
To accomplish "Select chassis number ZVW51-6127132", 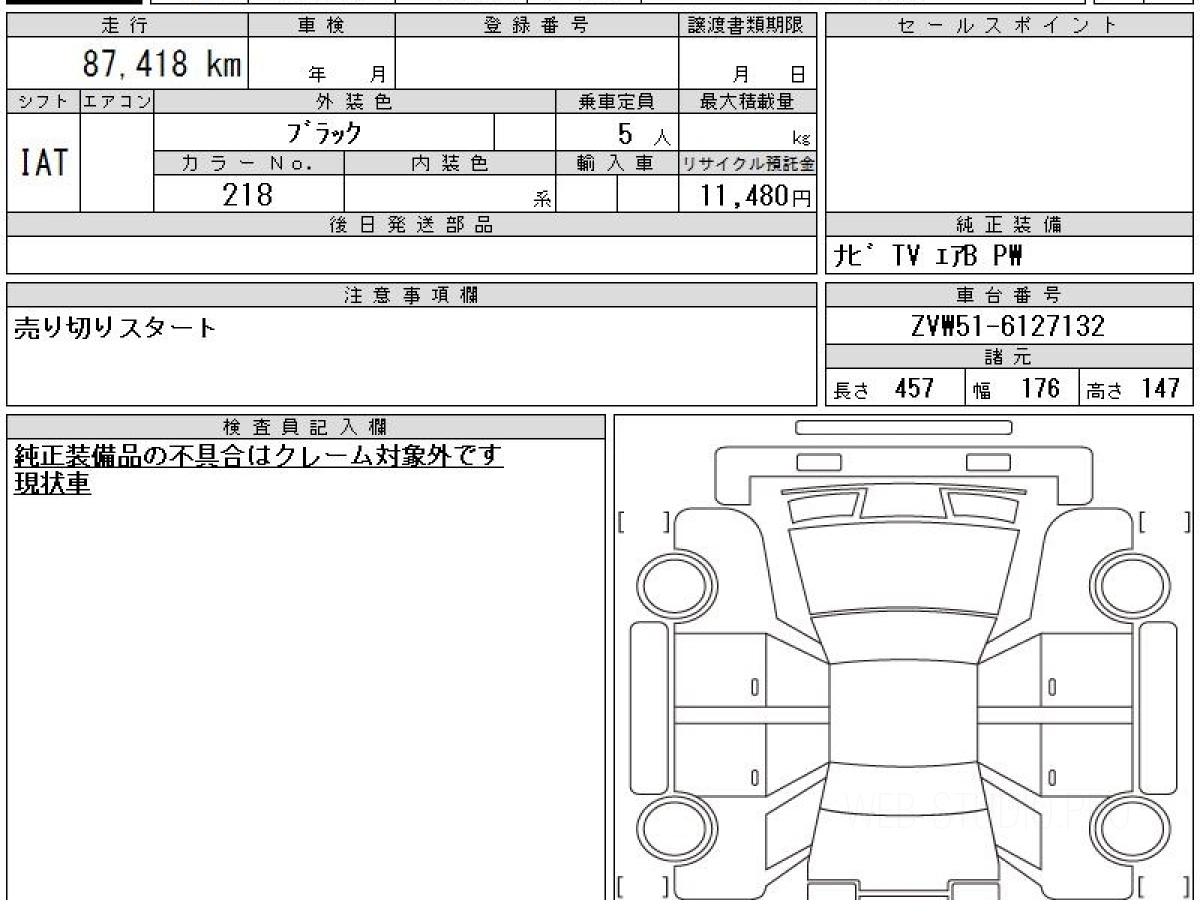I will [x=1008, y=326].
